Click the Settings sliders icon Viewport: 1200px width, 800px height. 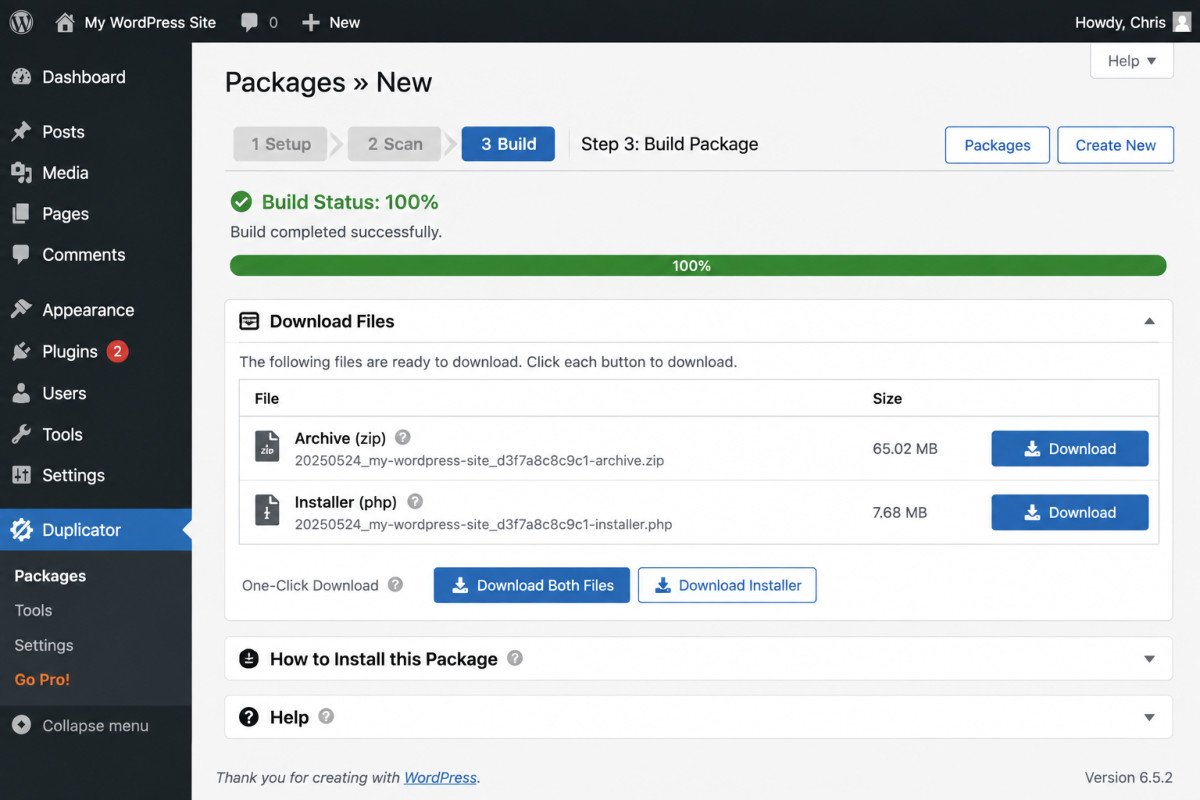click(21, 475)
